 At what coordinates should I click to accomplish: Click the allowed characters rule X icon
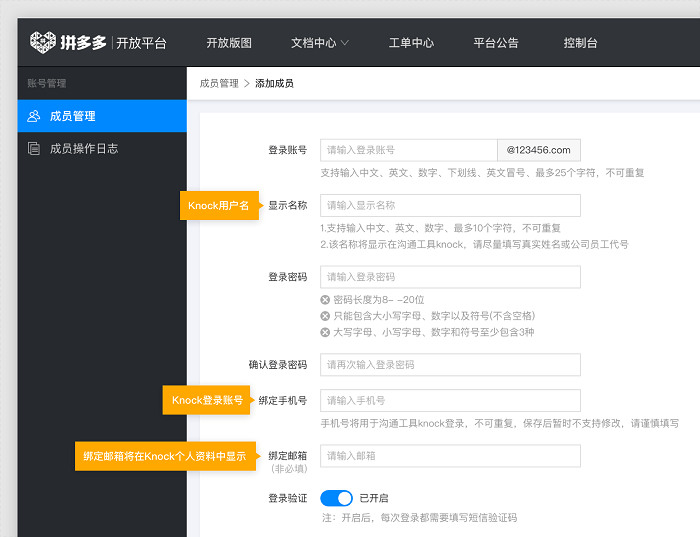[325, 316]
